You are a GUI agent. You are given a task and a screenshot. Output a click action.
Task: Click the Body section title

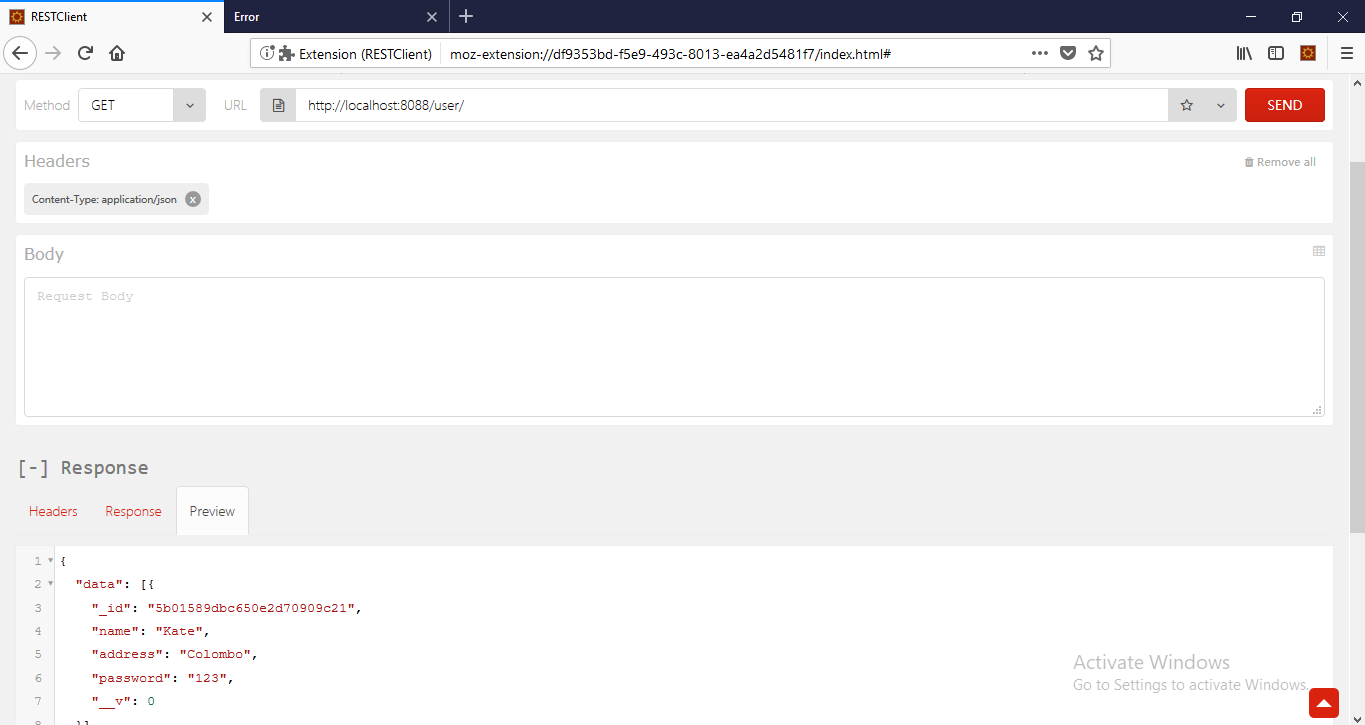click(44, 254)
